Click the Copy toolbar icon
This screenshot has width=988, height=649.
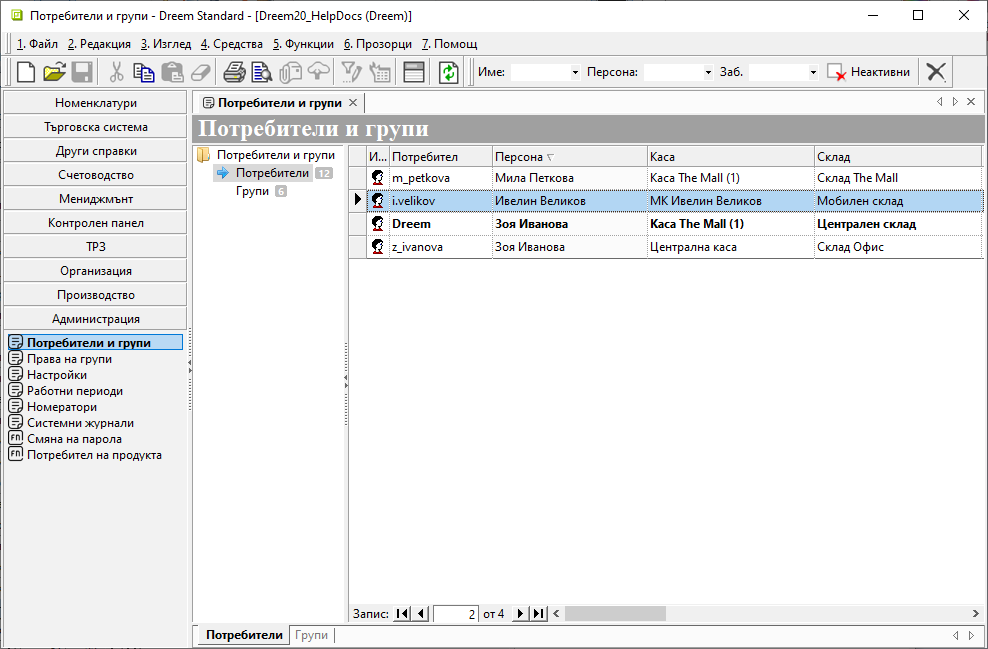[x=144, y=72]
